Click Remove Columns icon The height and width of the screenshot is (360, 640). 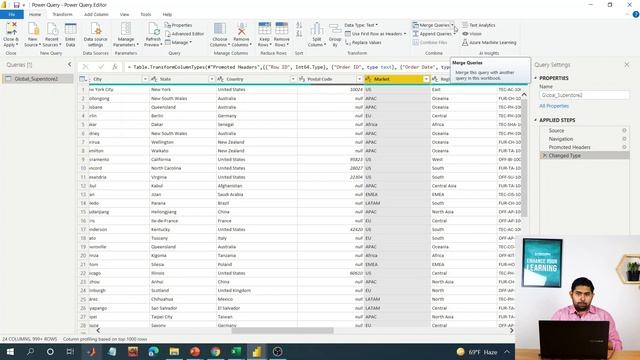click(x=241, y=29)
